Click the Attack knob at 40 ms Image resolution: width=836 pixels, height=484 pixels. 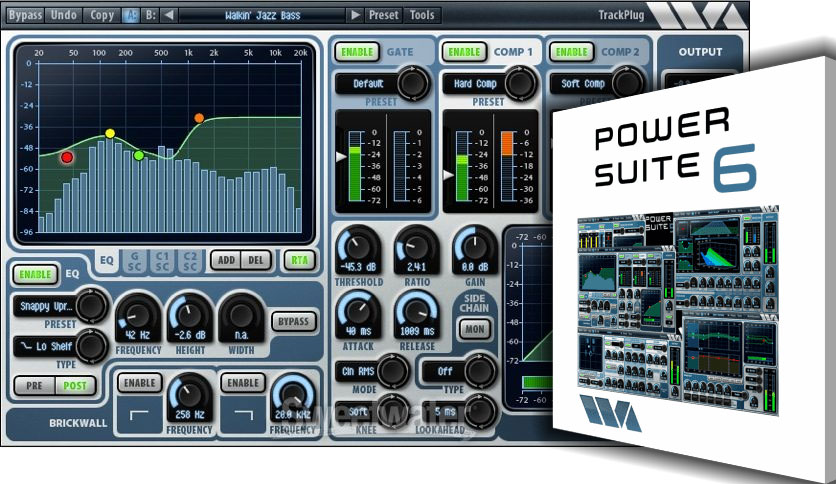[x=358, y=313]
